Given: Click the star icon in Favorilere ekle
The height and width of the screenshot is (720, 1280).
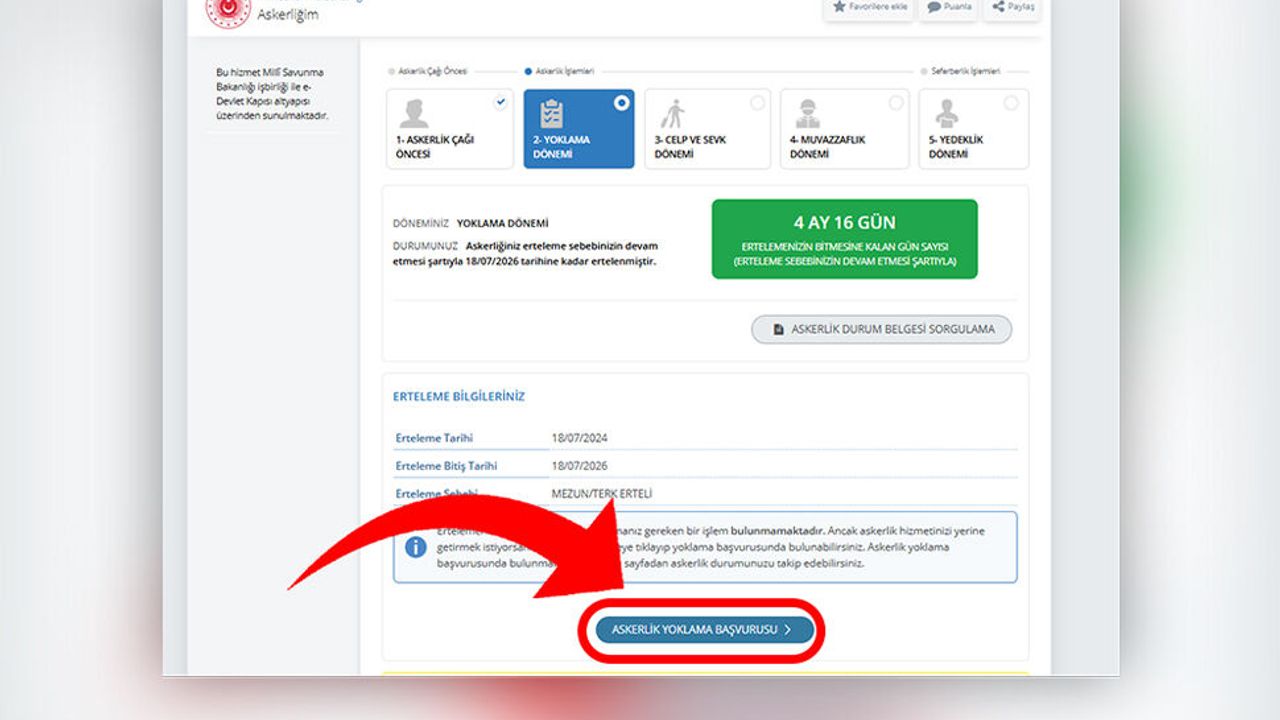Looking at the screenshot, I should point(840,7).
